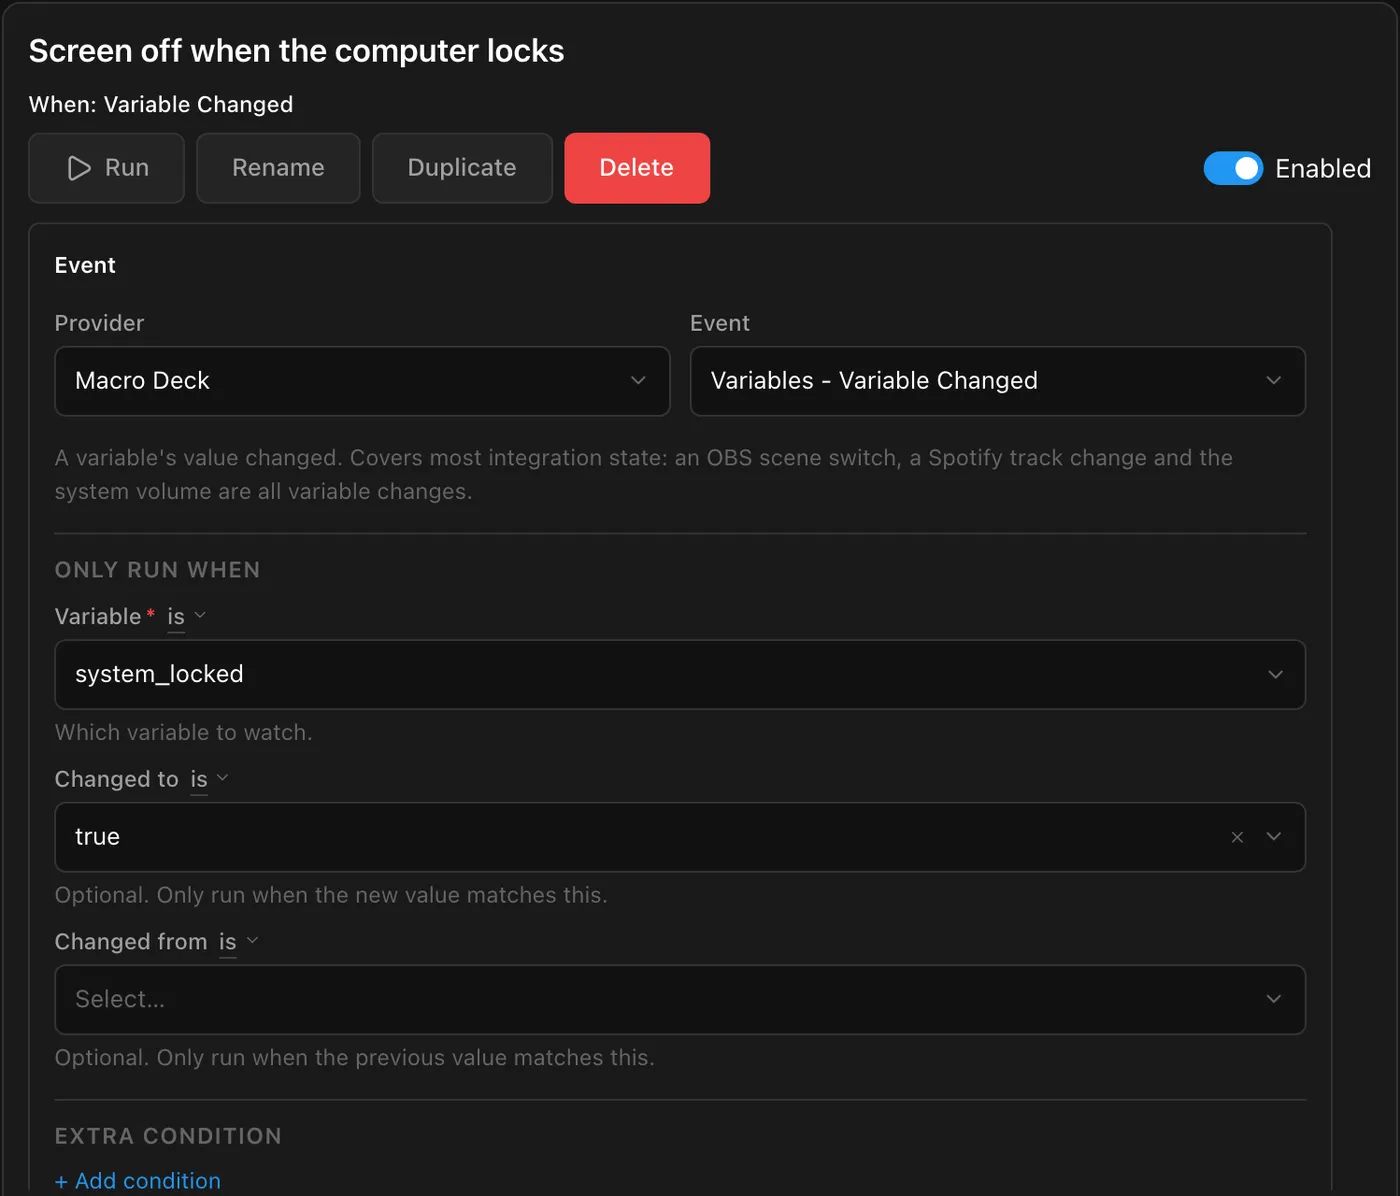This screenshot has height=1196, width=1400.
Task: Open the Event dropdown Variables - Variable Changed
Action: coord(998,381)
